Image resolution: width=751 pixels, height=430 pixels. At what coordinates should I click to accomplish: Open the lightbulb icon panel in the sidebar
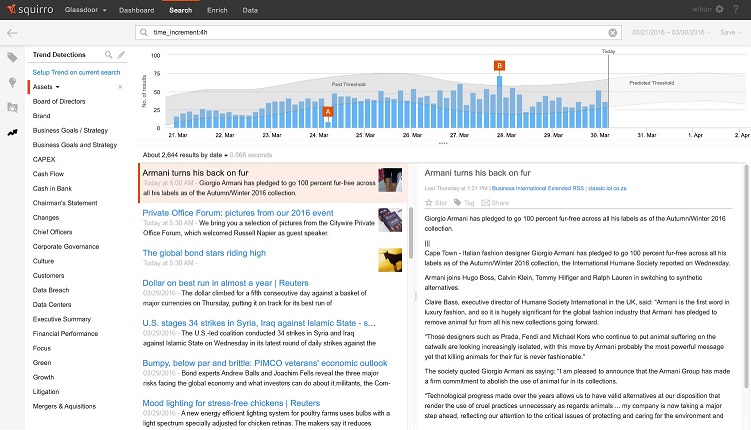[12, 81]
